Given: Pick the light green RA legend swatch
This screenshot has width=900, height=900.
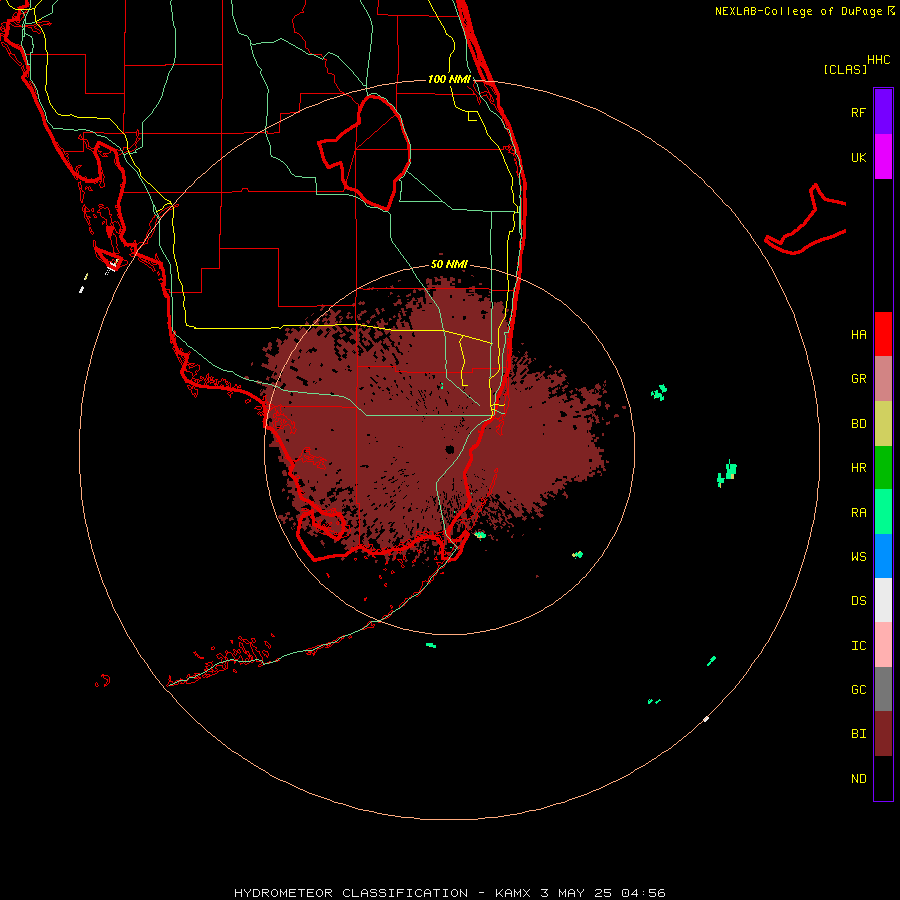Looking at the screenshot, I should [x=883, y=512].
